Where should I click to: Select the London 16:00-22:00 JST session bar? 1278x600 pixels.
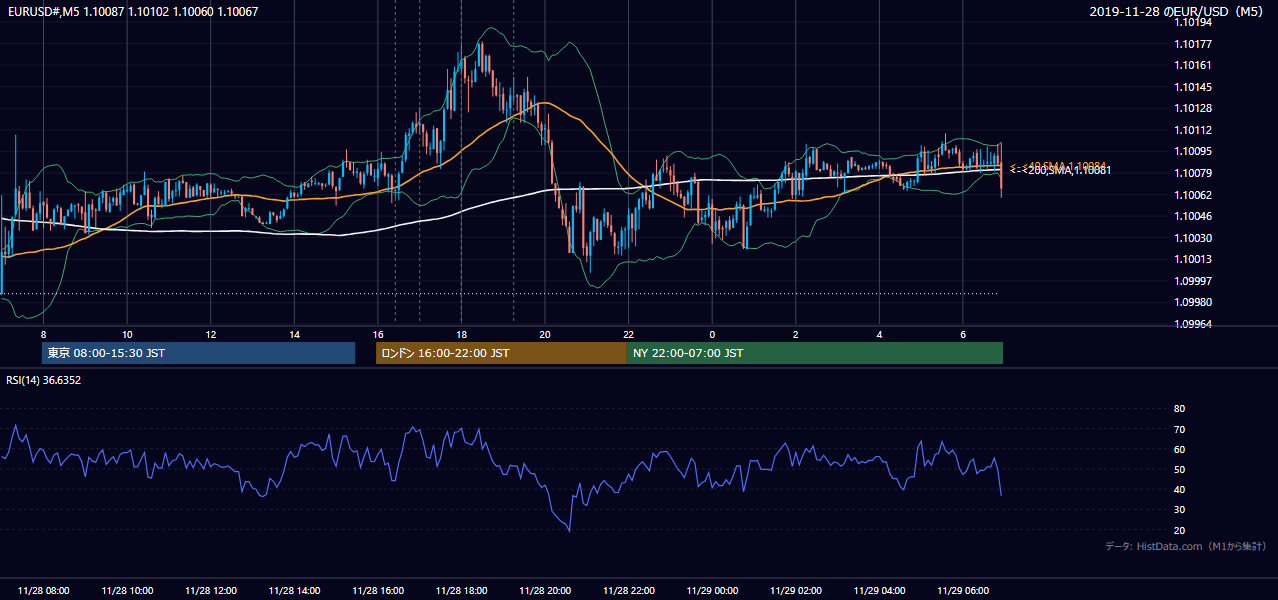(x=501, y=353)
